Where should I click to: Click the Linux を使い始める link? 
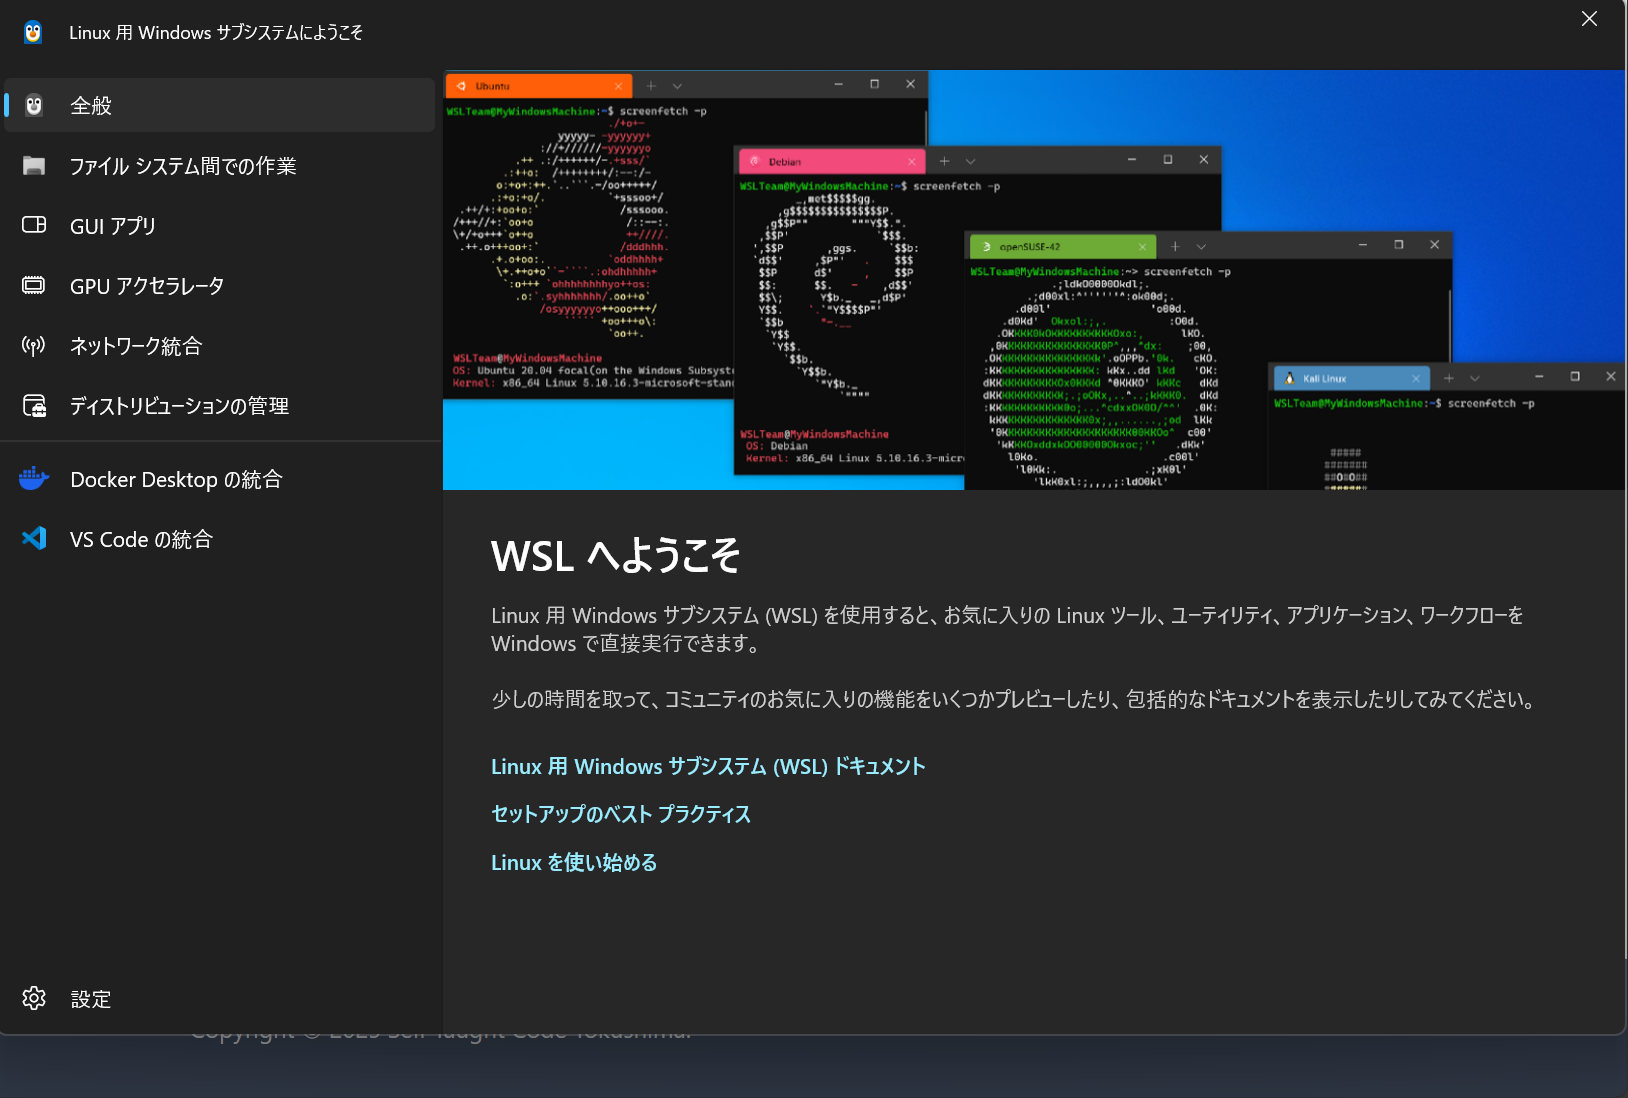573,862
